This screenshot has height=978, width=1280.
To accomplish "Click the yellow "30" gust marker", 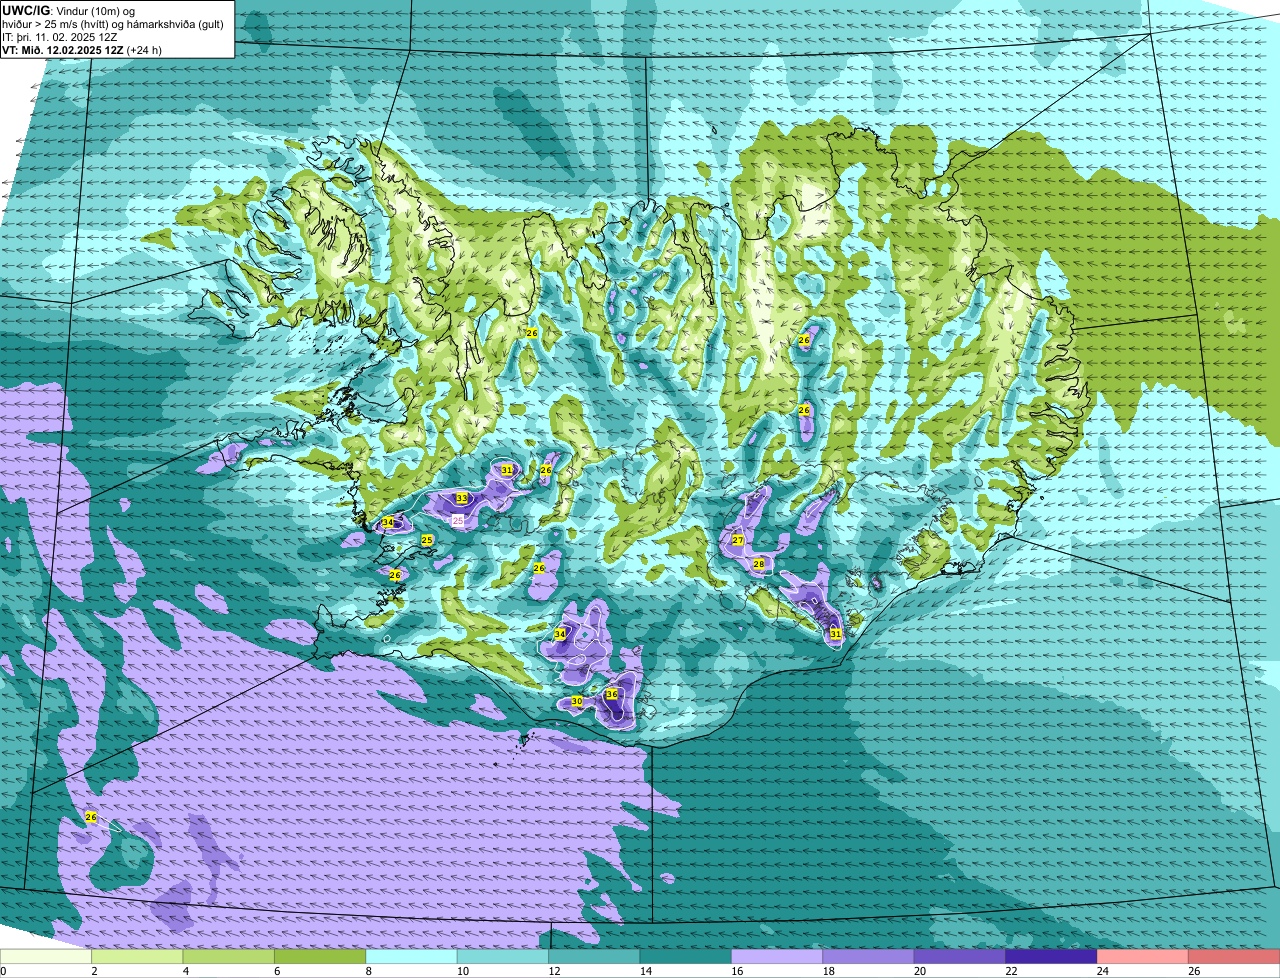I will [577, 702].
